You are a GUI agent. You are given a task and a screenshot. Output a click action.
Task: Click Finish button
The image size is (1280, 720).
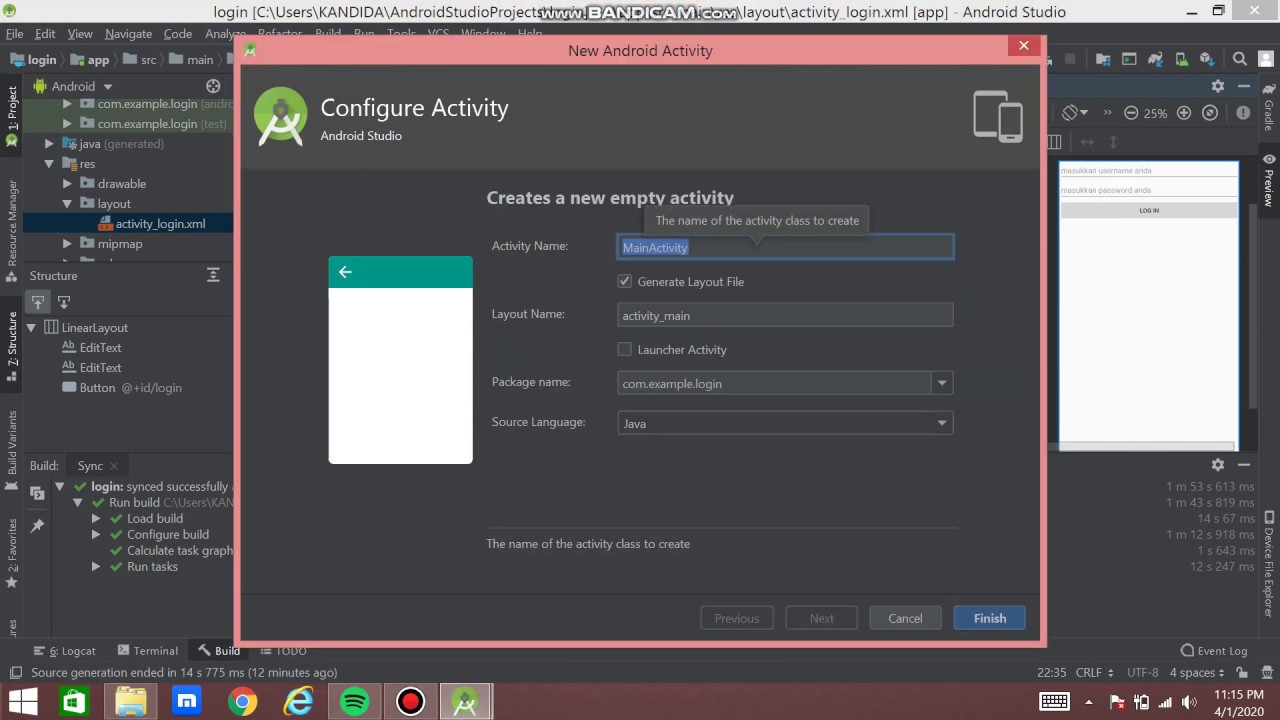click(990, 618)
